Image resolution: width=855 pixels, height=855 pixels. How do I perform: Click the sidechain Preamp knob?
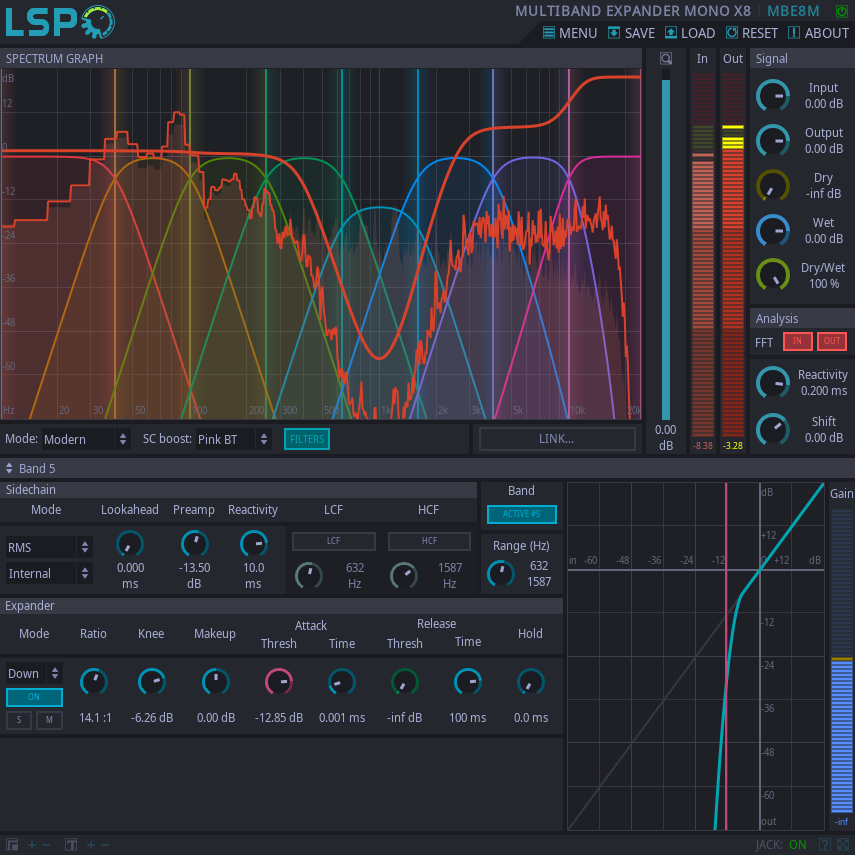(x=195, y=544)
